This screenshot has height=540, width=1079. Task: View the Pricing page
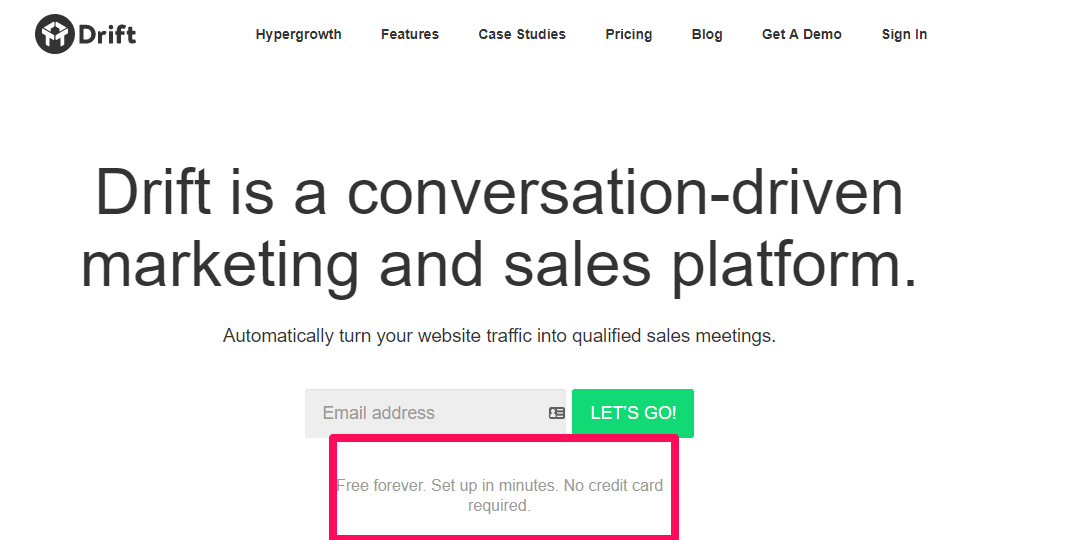tap(629, 34)
